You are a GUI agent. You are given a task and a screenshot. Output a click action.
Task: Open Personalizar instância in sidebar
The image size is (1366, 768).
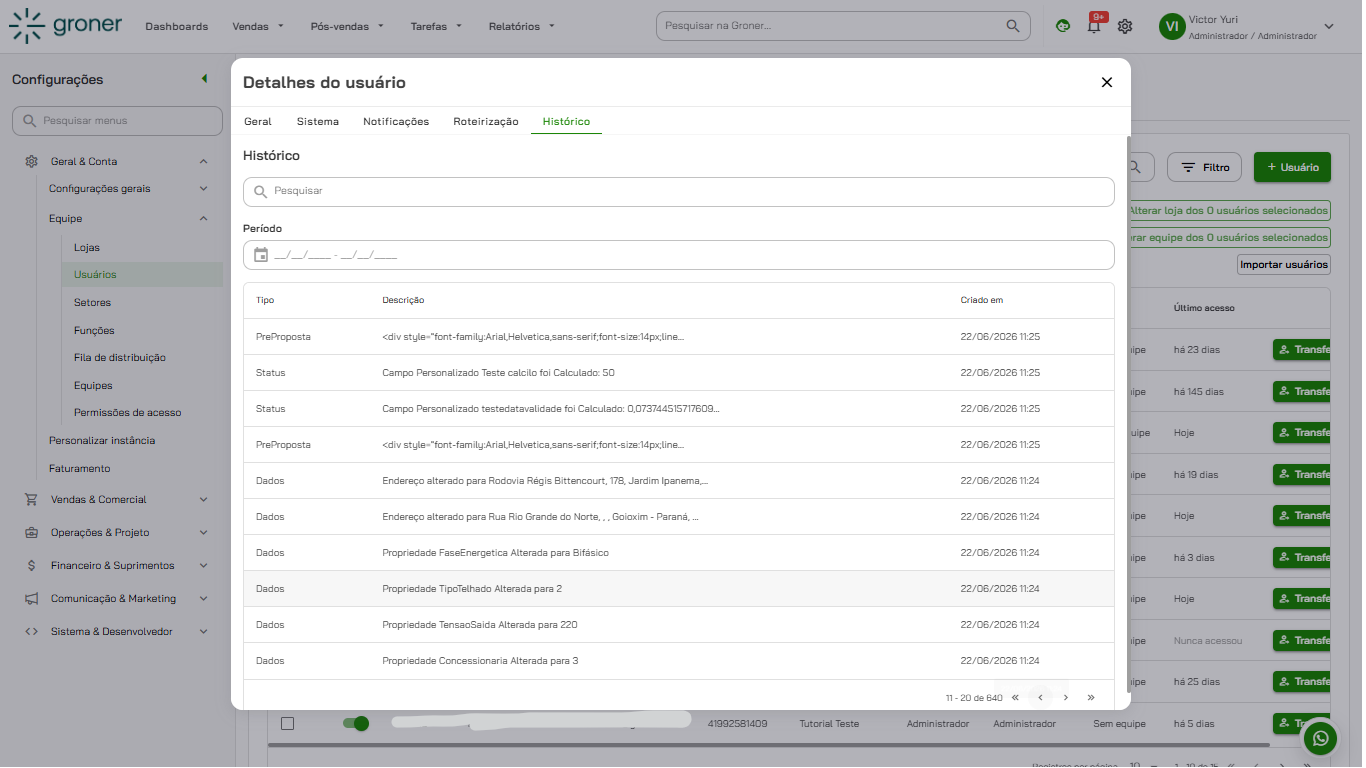point(102,440)
